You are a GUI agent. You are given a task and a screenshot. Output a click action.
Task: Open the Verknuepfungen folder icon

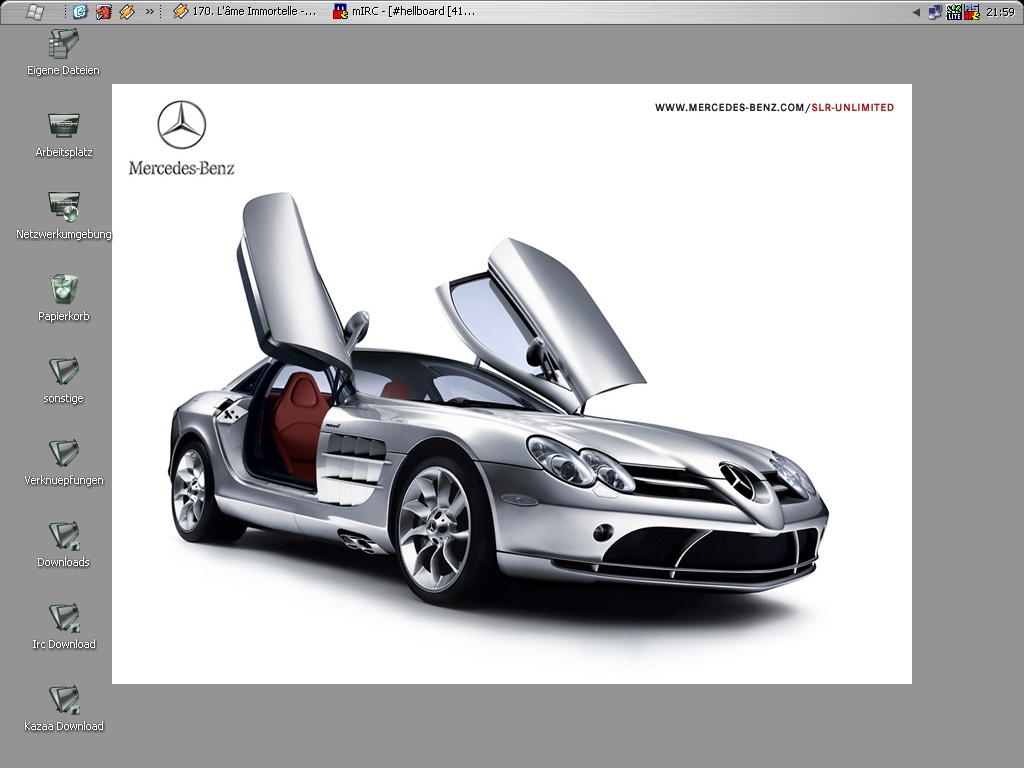[63, 454]
